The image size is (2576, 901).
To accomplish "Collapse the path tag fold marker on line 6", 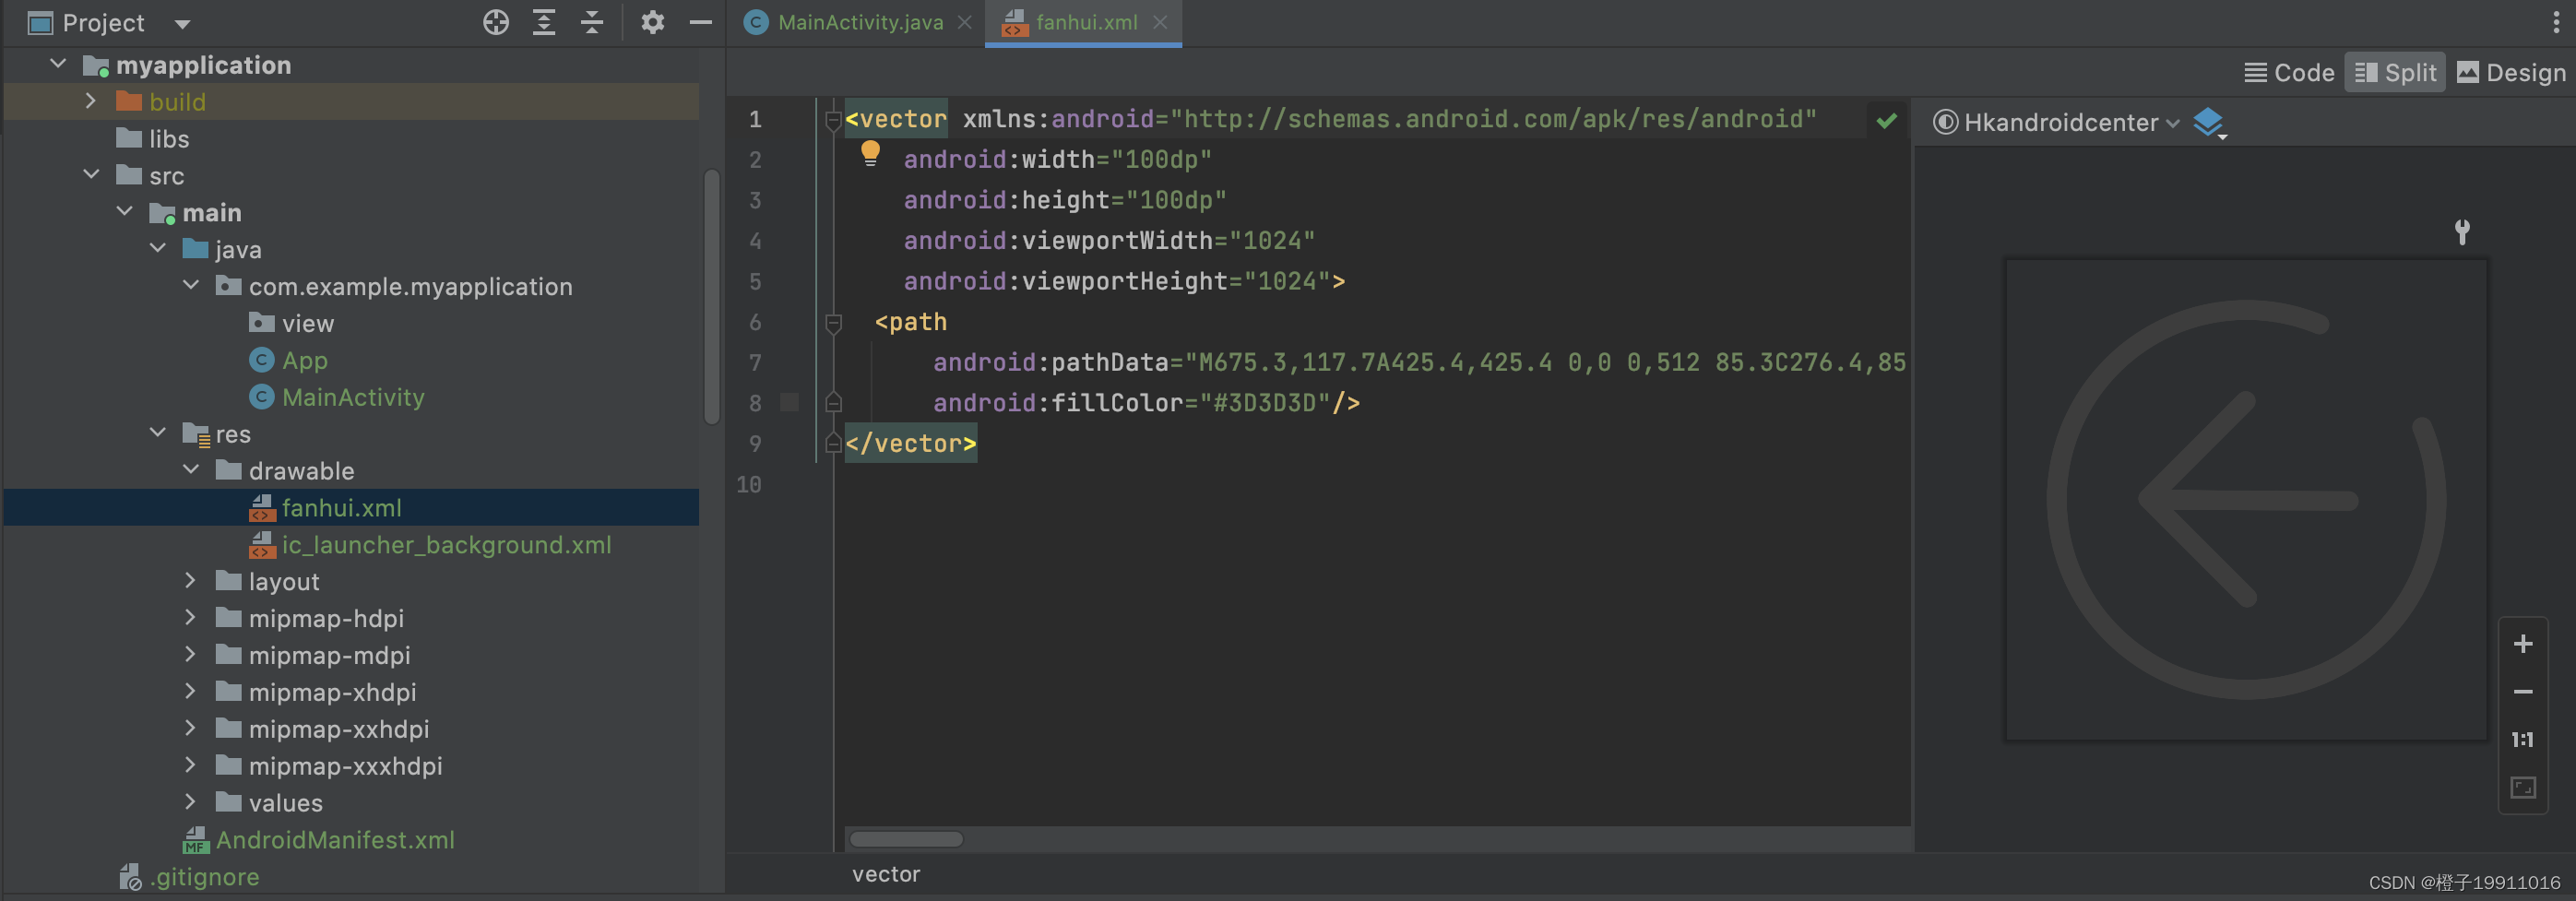I will [832, 322].
